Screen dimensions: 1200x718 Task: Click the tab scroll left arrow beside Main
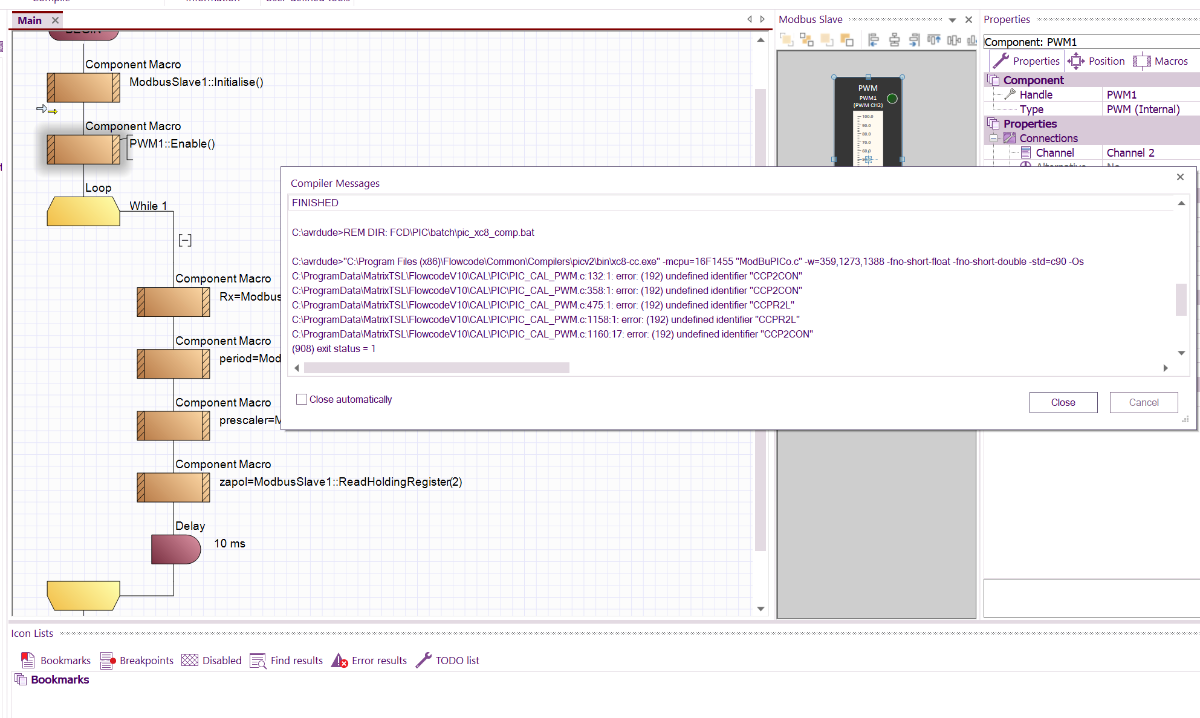tap(750, 20)
